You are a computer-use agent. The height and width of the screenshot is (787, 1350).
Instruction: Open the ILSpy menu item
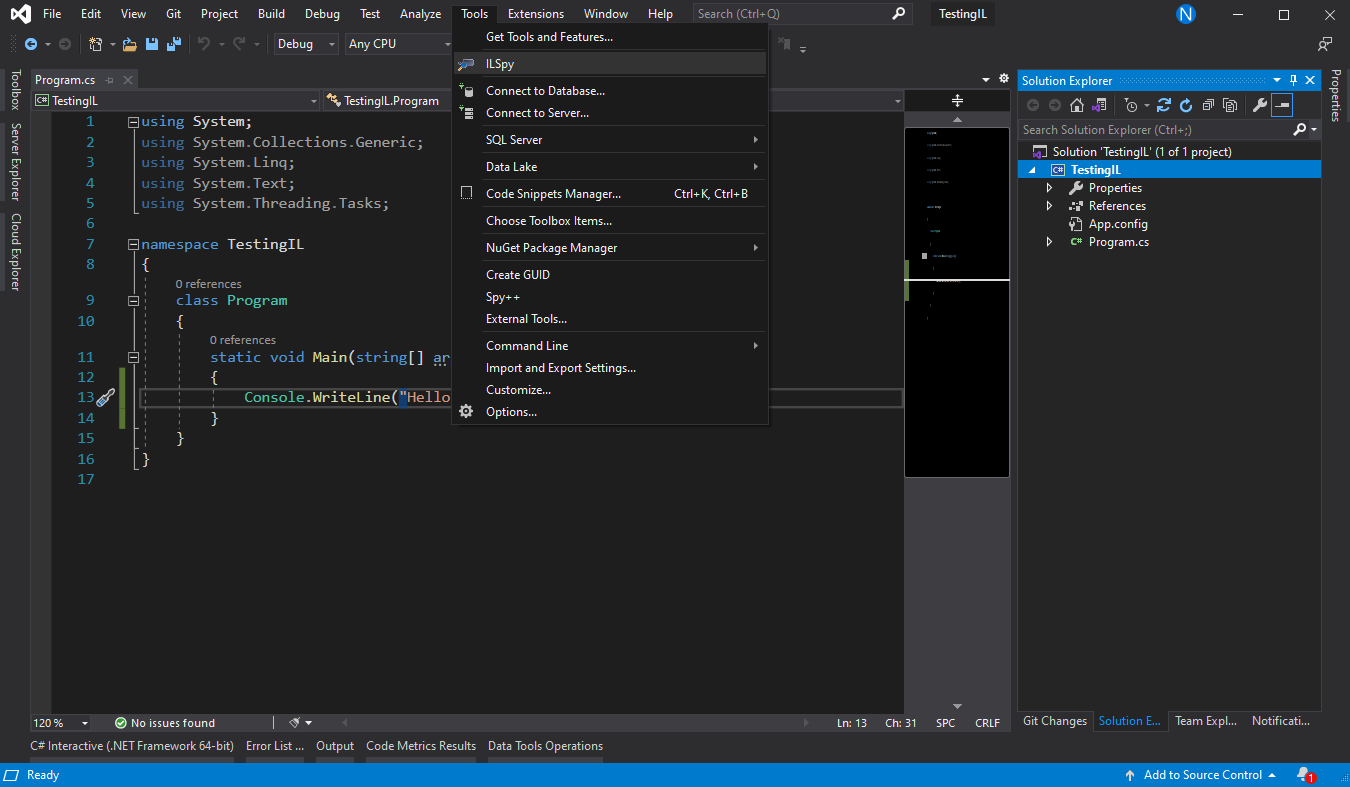[610, 64]
